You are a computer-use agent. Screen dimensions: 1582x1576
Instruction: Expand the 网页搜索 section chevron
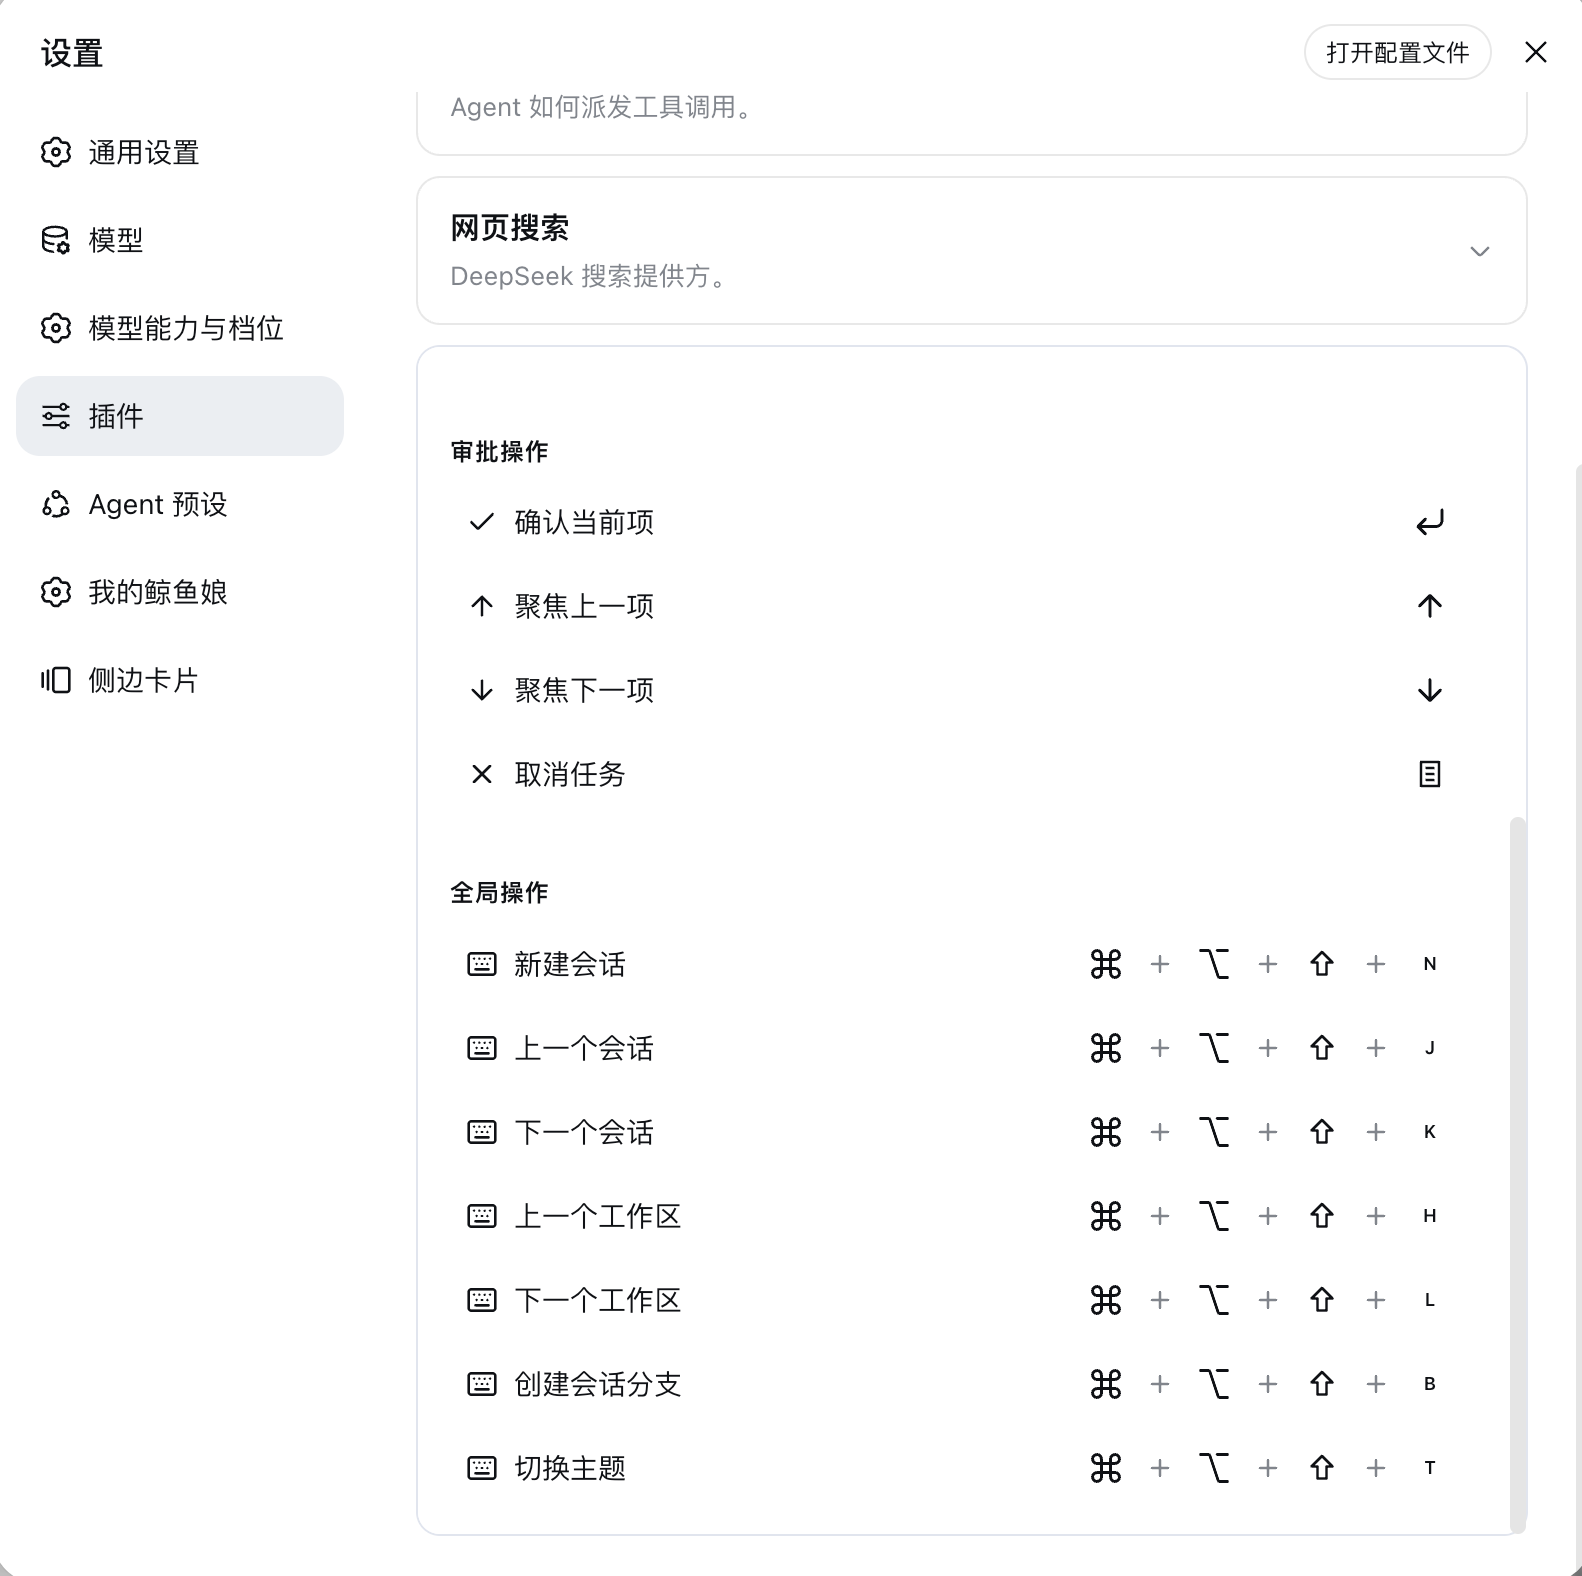point(1480,251)
